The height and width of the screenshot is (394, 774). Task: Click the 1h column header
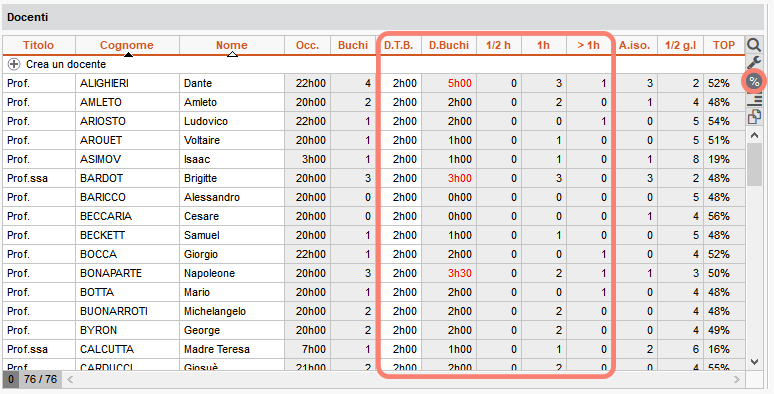[543, 45]
